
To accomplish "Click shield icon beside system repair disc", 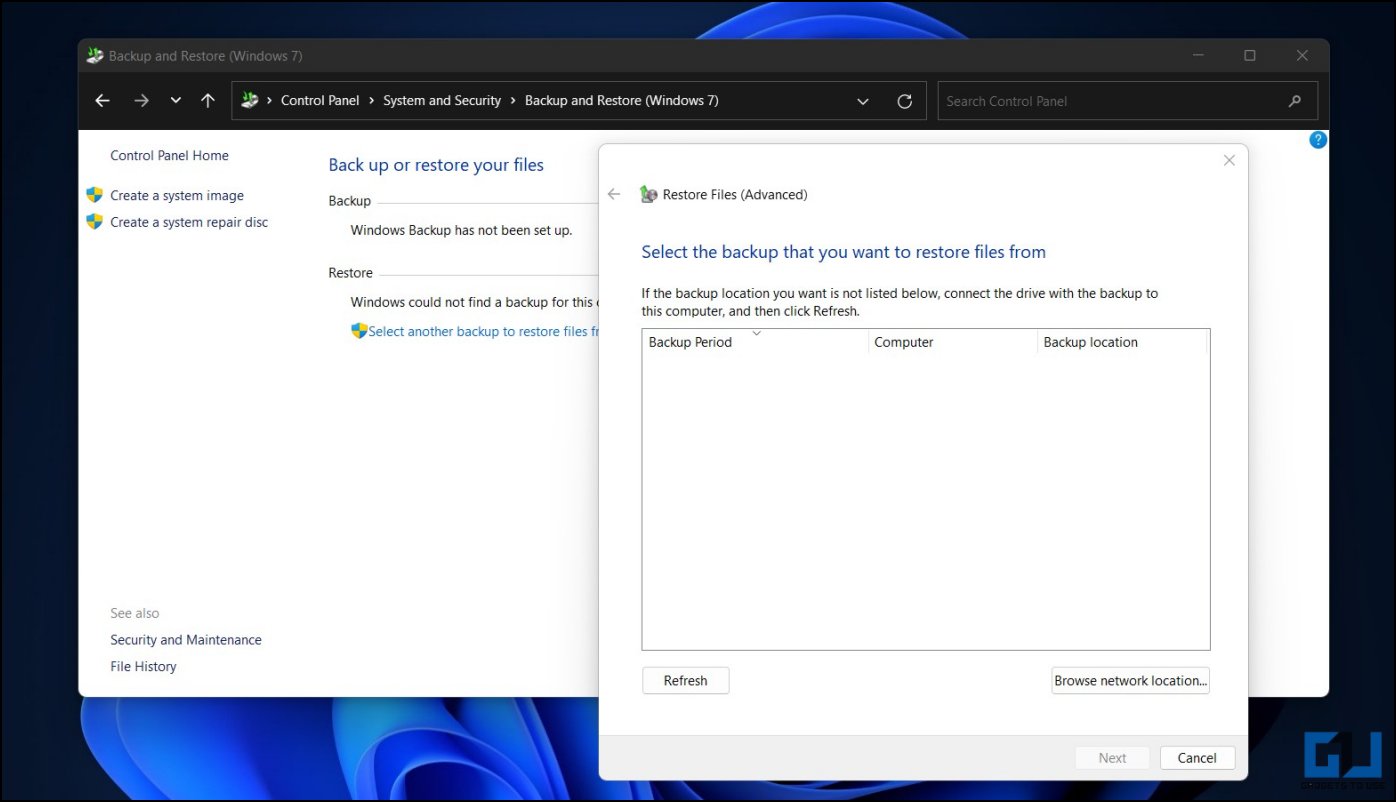I will tap(95, 222).
